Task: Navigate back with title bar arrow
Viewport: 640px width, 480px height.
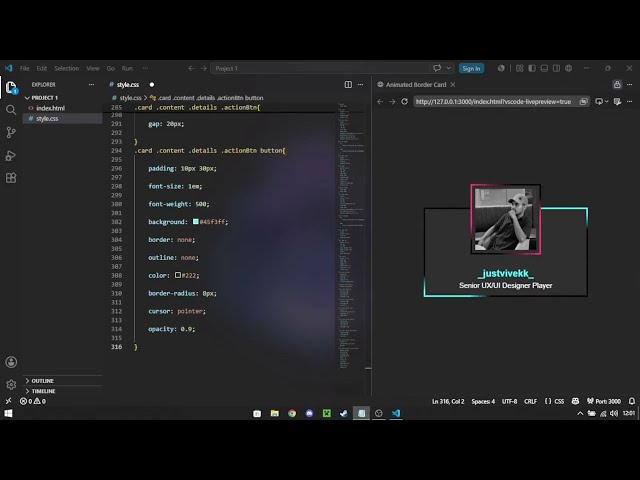Action: pyautogui.click(x=191, y=68)
